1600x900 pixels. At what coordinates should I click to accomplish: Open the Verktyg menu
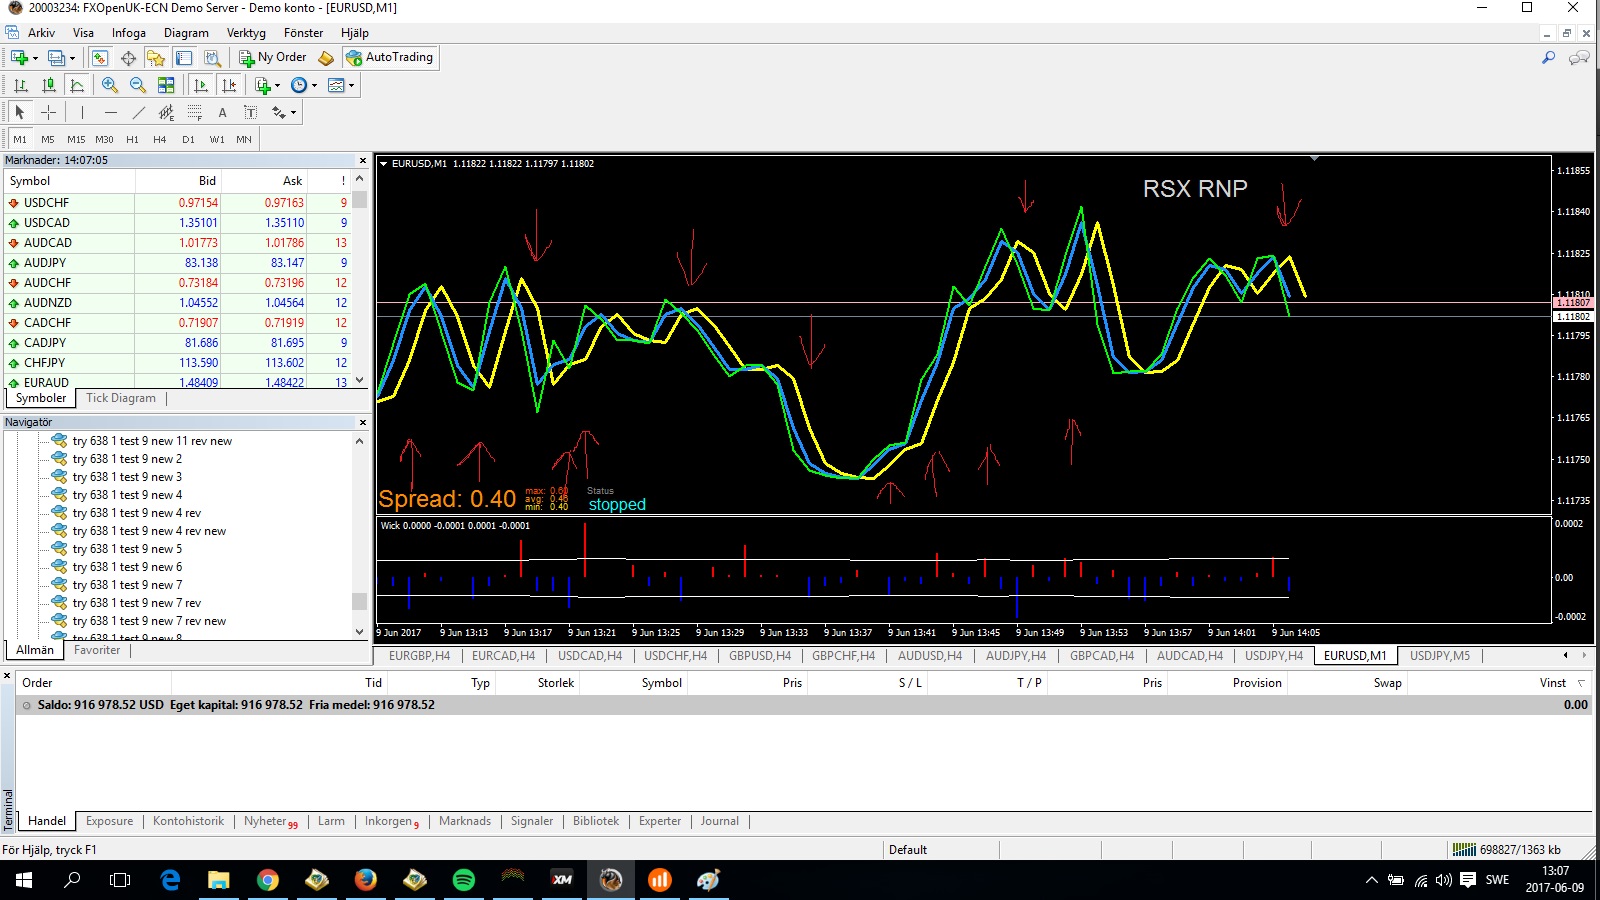pyautogui.click(x=246, y=33)
